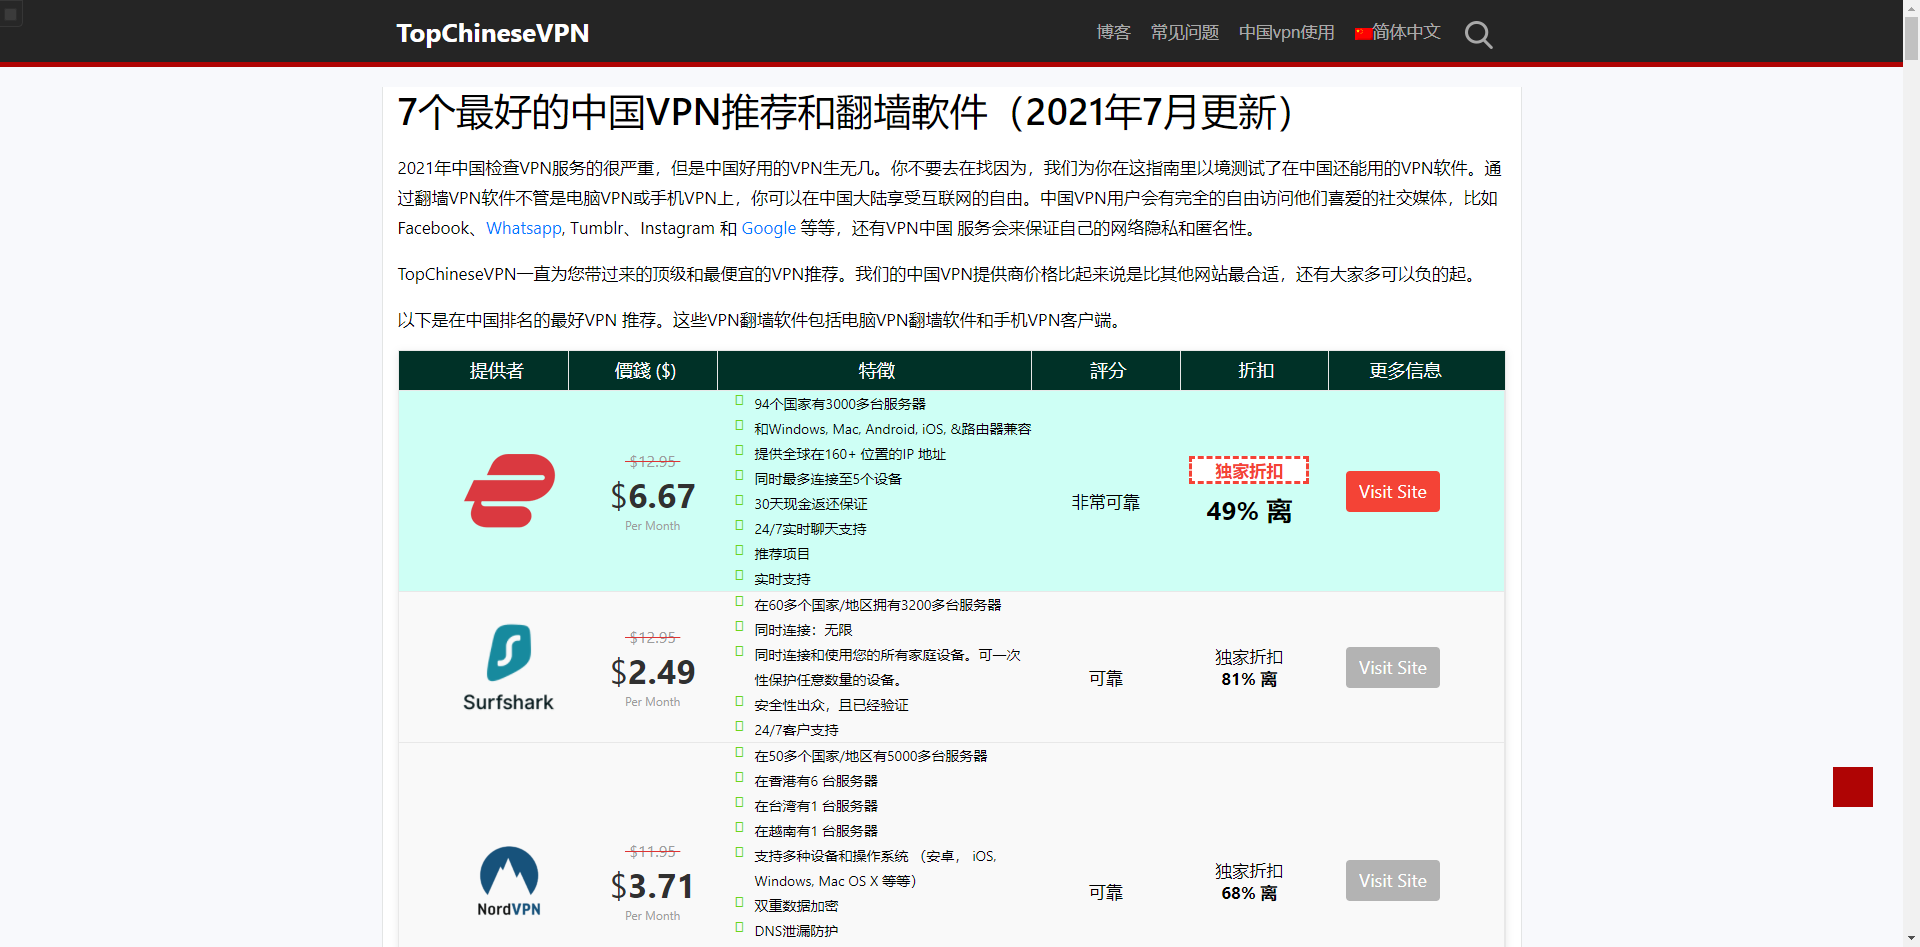
Task: Click the small square icon at top-left corner
Action: 11,14
